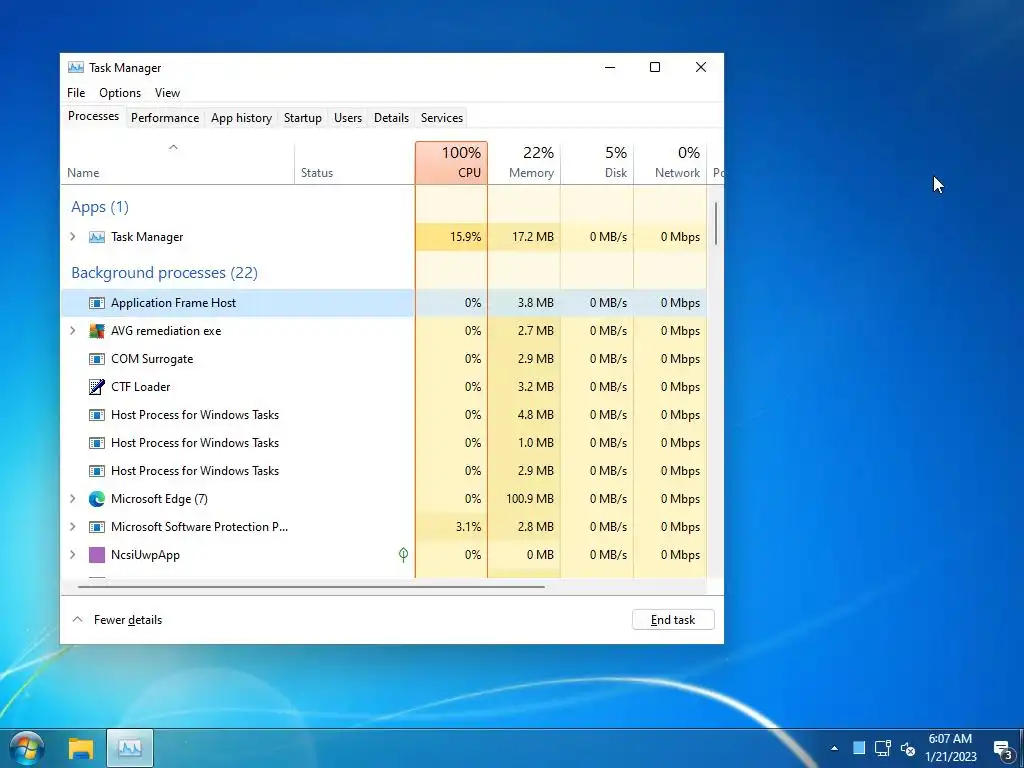Image resolution: width=1024 pixels, height=768 pixels.
Task: Select the Apps (1) group heading
Action: click(100, 207)
